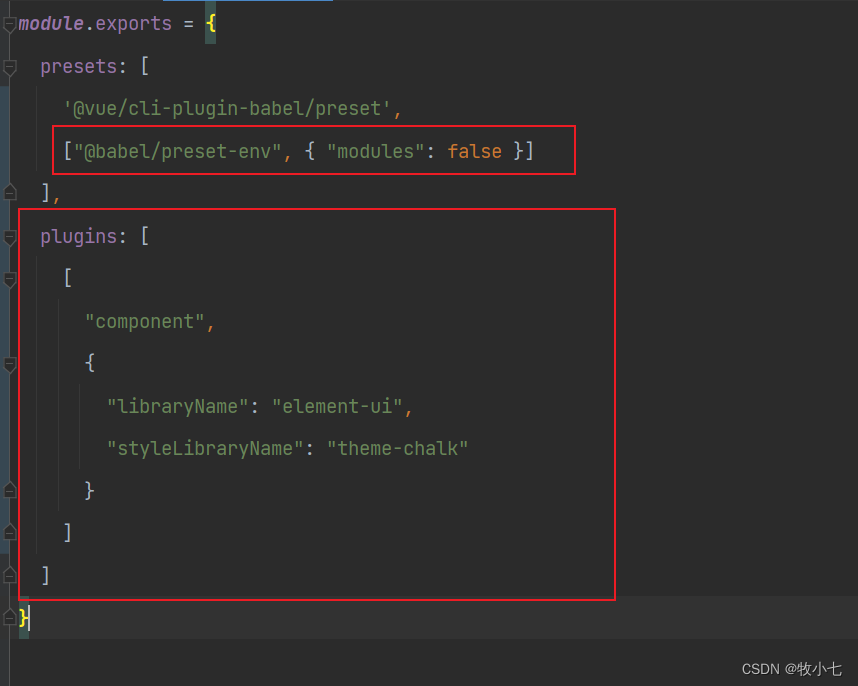Click the "element-ui" value
858x686 pixels.
tap(337, 406)
